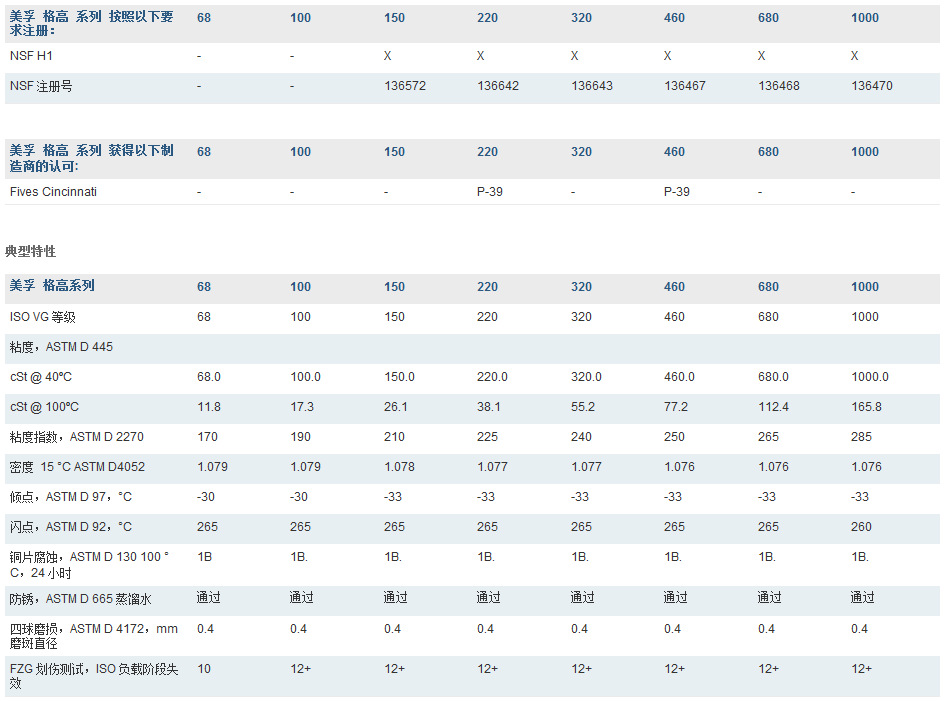Click viscosity index value 250
This screenshot has height=701, width=944.
pyautogui.click(x=674, y=437)
